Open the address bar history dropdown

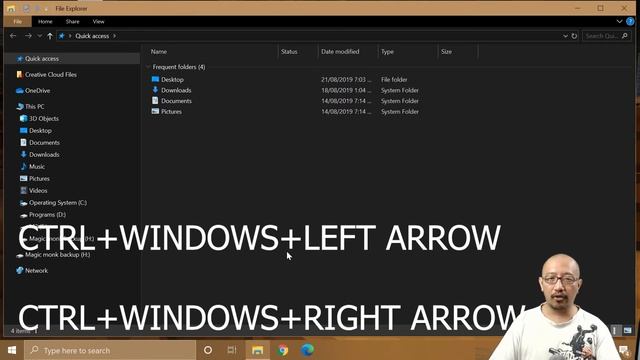point(565,36)
